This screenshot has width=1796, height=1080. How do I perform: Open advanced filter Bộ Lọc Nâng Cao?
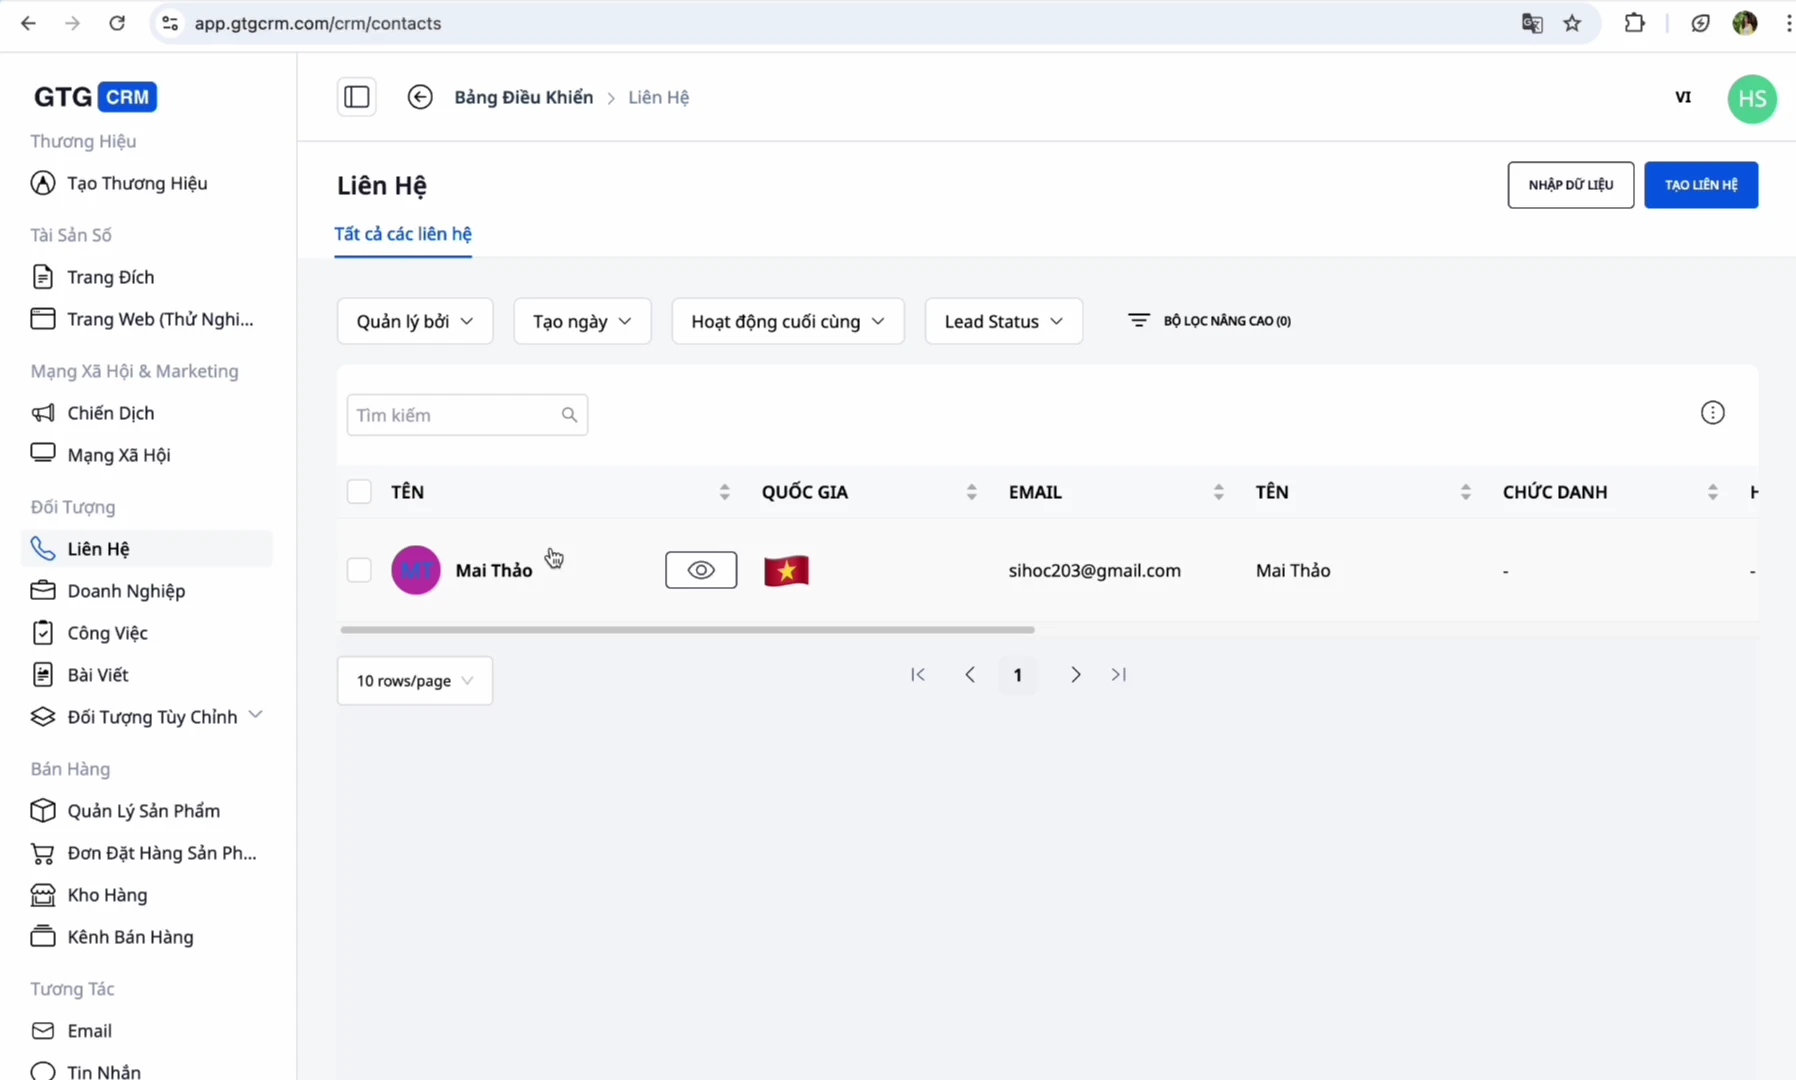[x=1207, y=320]
